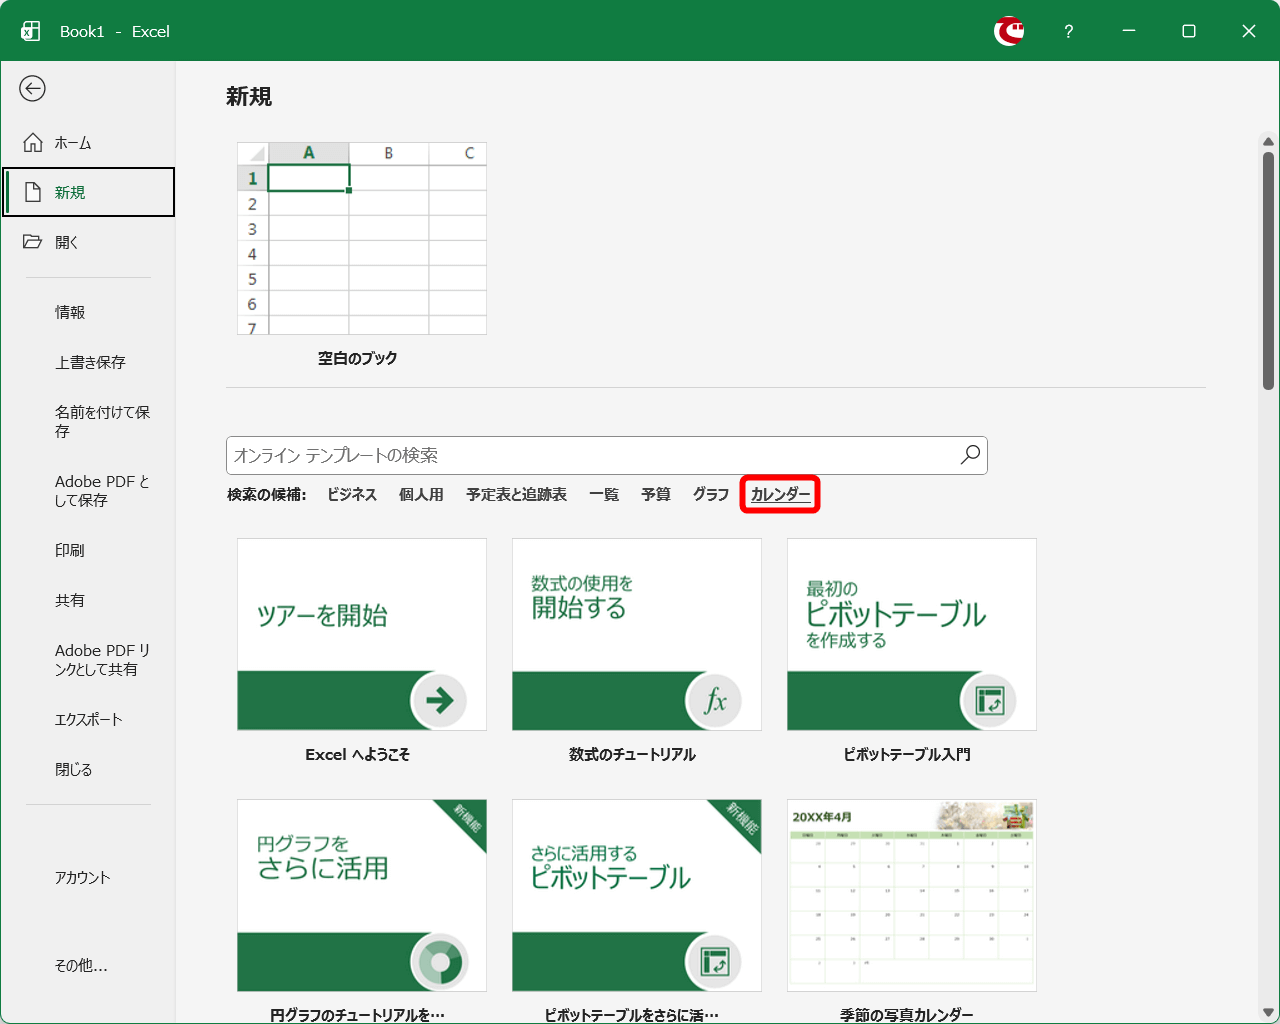The height and width of the screenshot is (1024, 1280).
Task: Click the Excel app icon in title bar
Action: (x=31, y=30)
